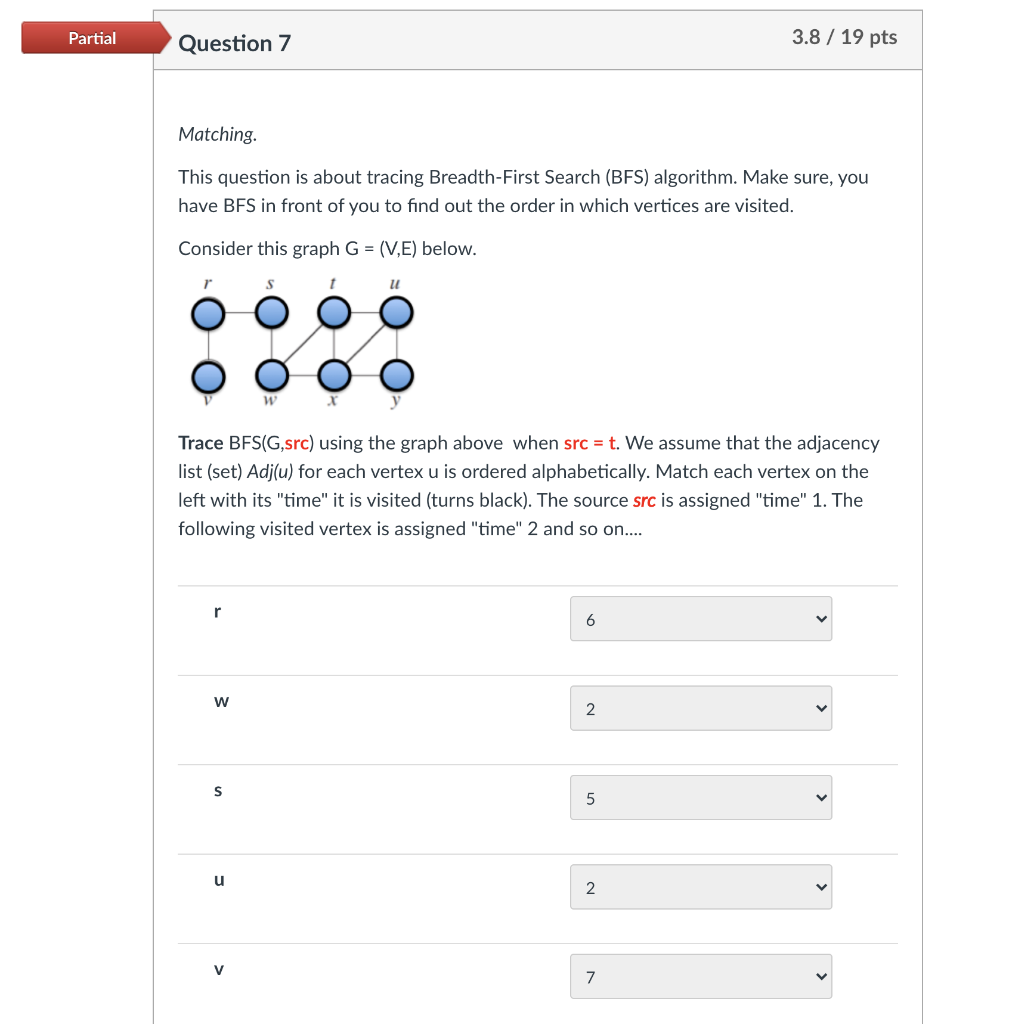
Task: Click the graph vertex labeled w
Action: tap(271, 377)
